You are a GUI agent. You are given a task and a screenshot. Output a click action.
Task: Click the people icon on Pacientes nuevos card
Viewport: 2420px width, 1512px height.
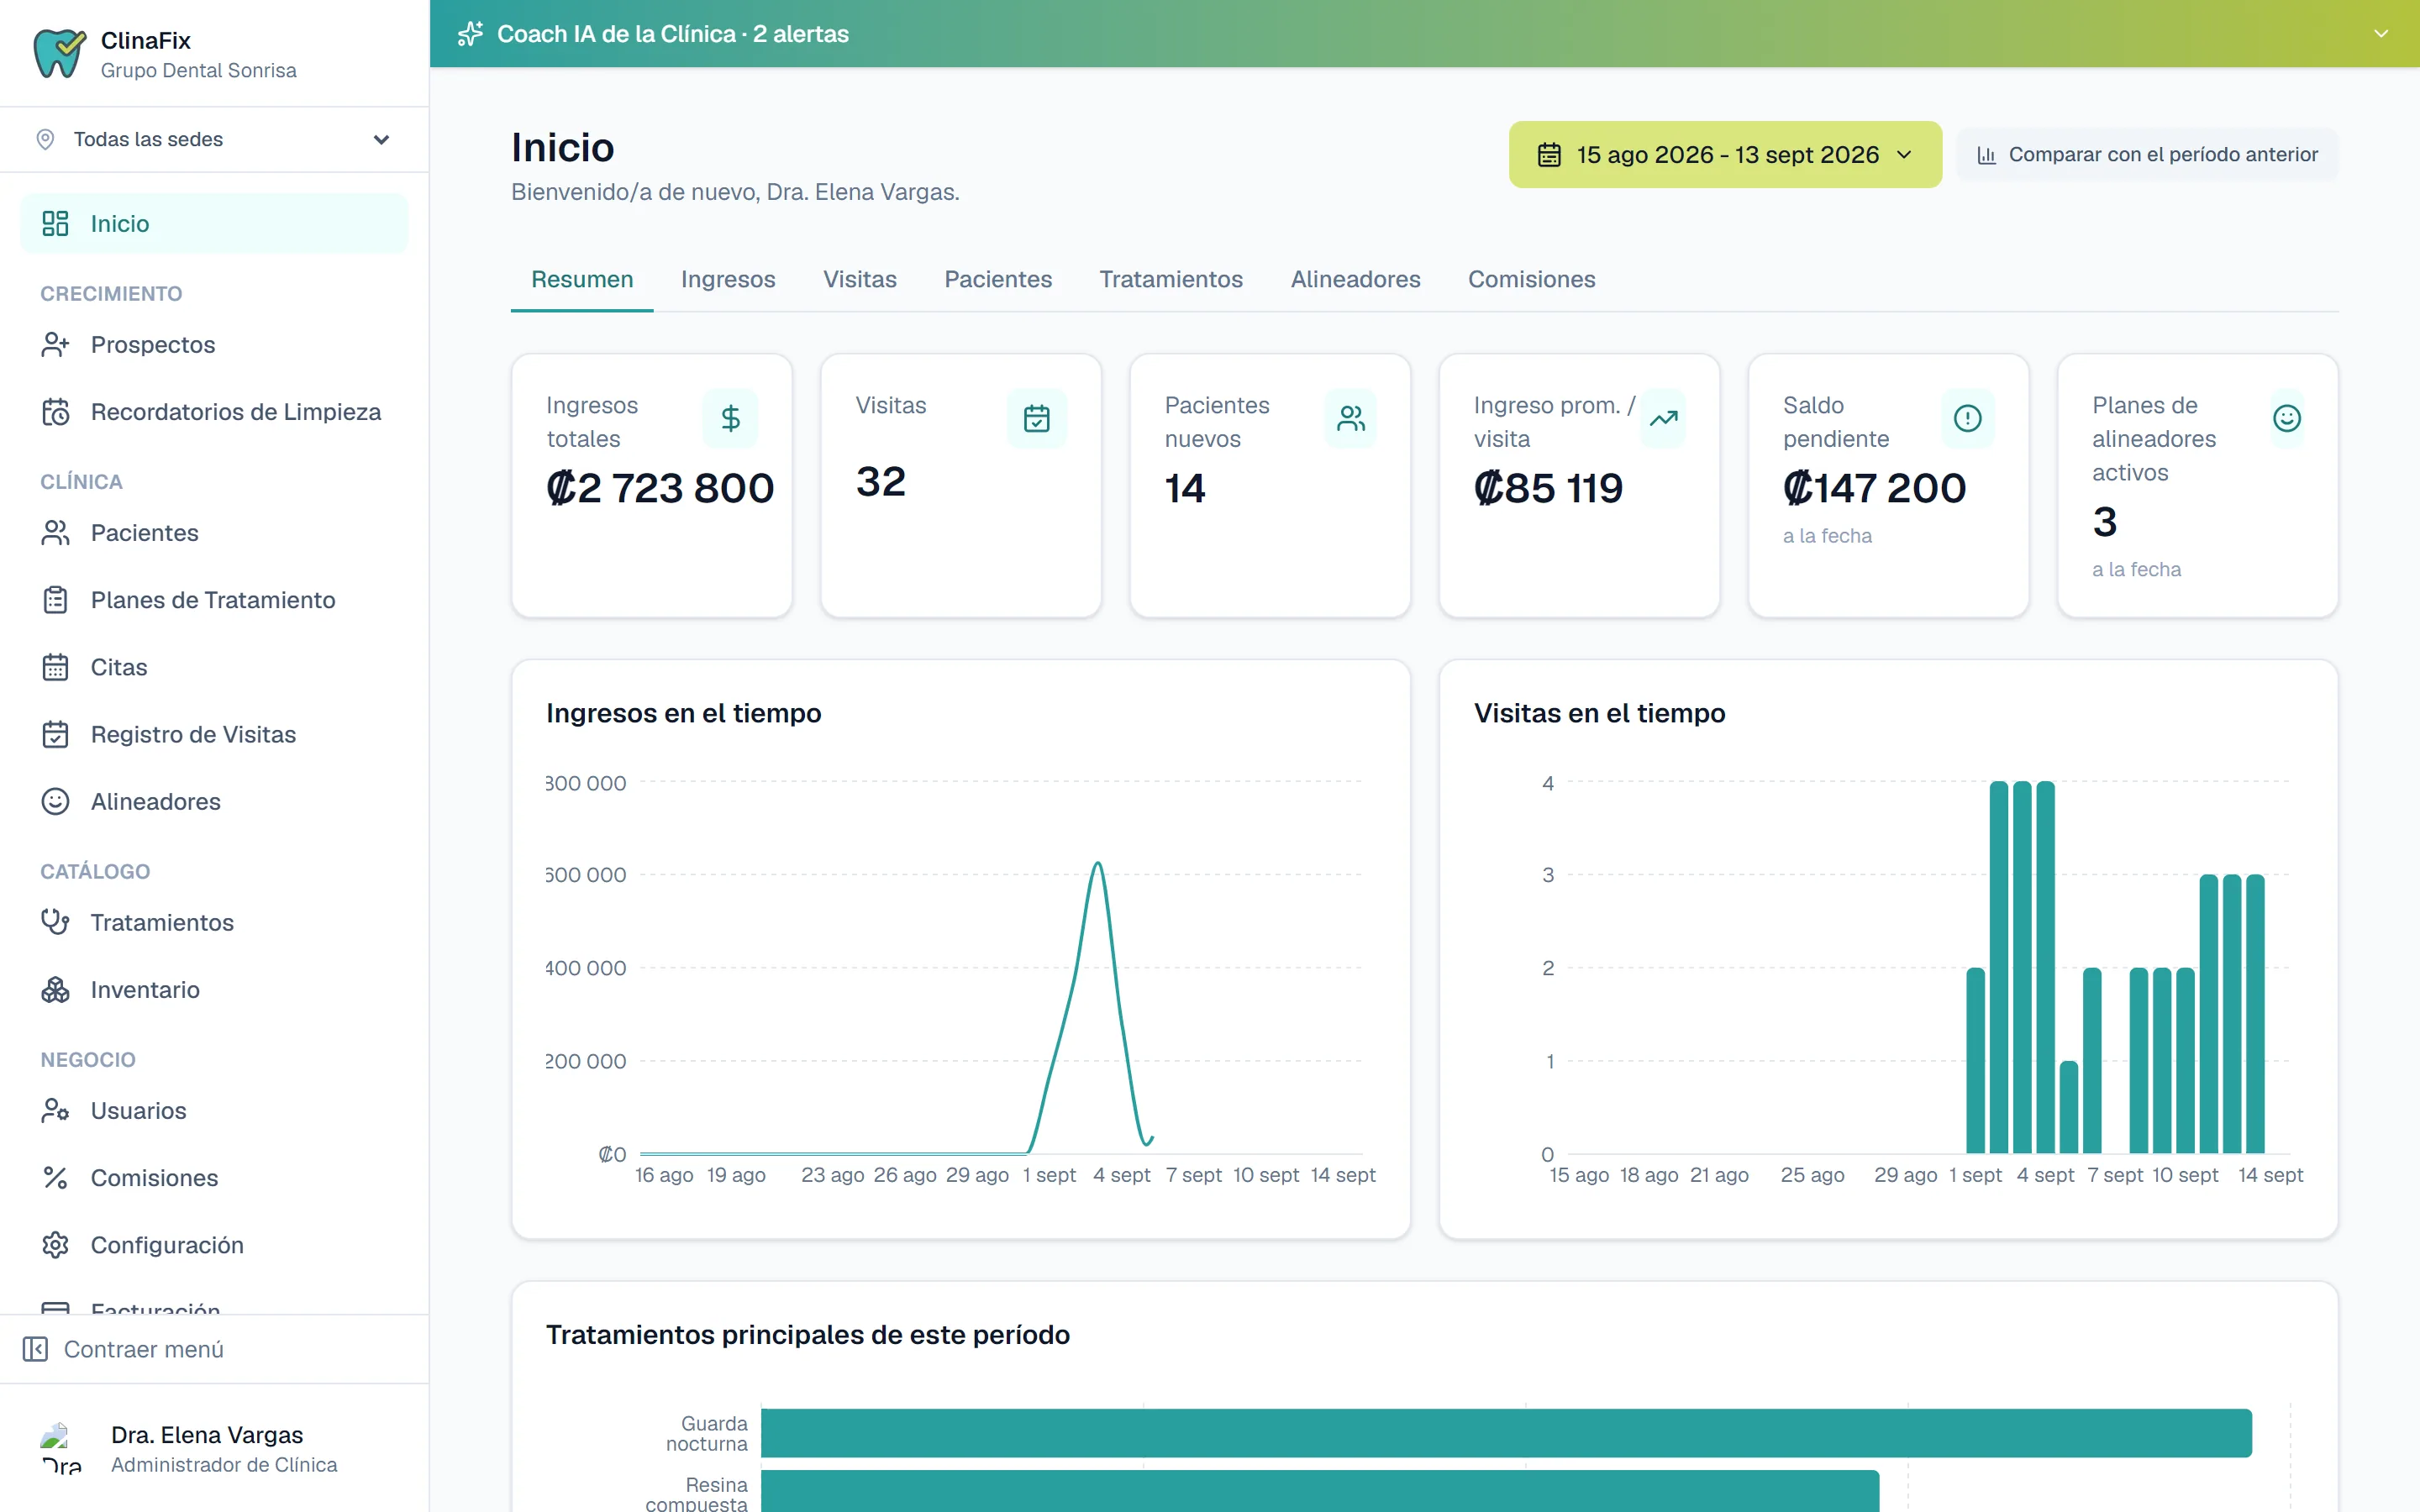1350,418
